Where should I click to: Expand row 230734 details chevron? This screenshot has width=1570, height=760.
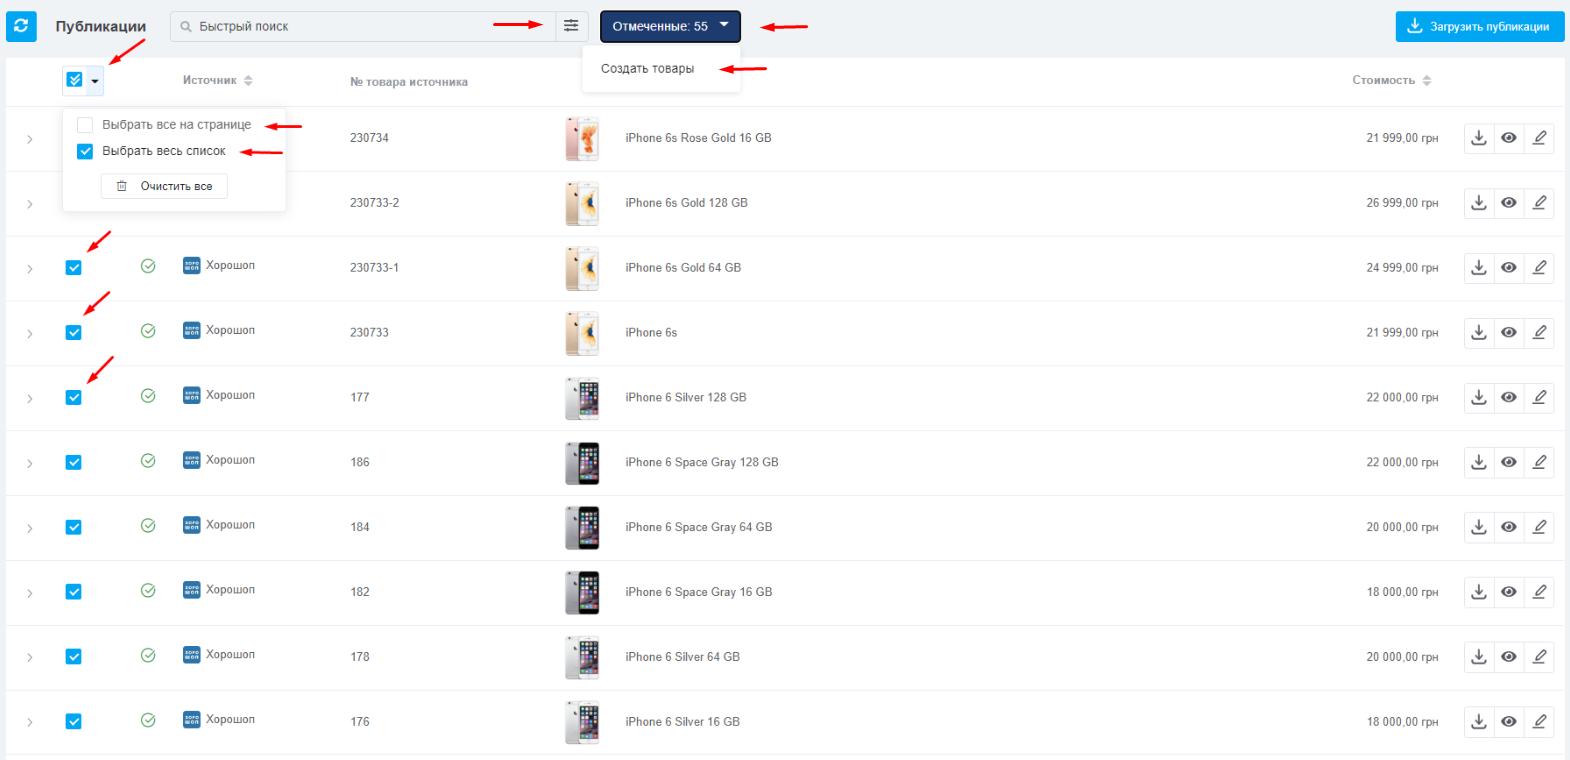pyautogui.click(x=30, y=139)
